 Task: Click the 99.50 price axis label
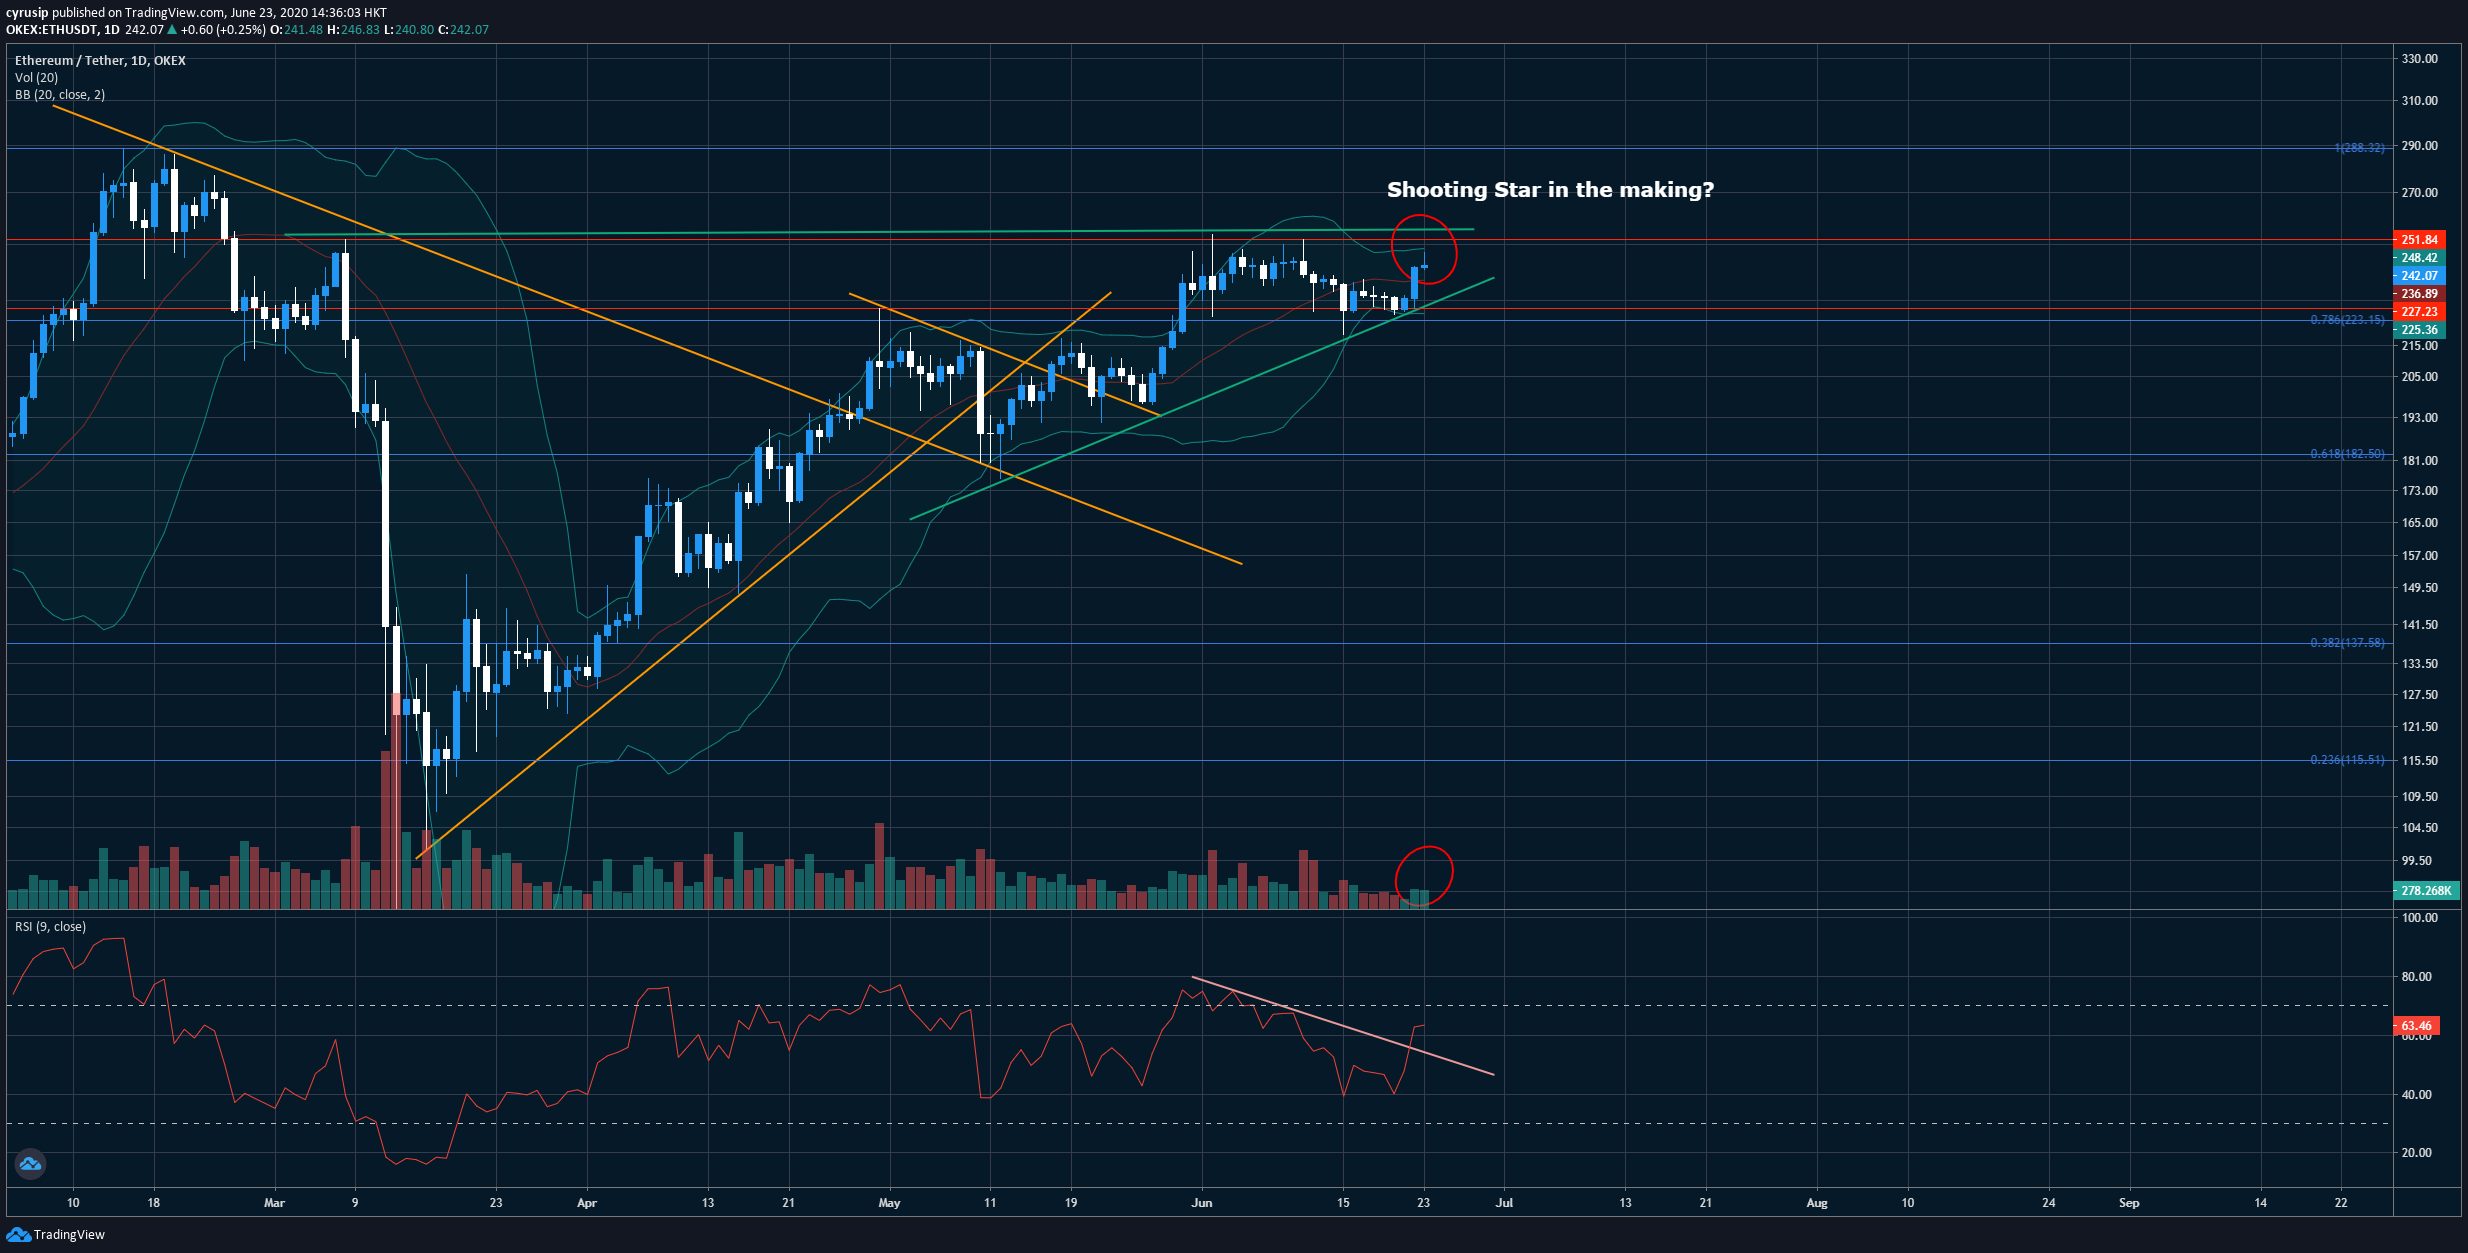pyautogui.click(x=2417, y=860)
